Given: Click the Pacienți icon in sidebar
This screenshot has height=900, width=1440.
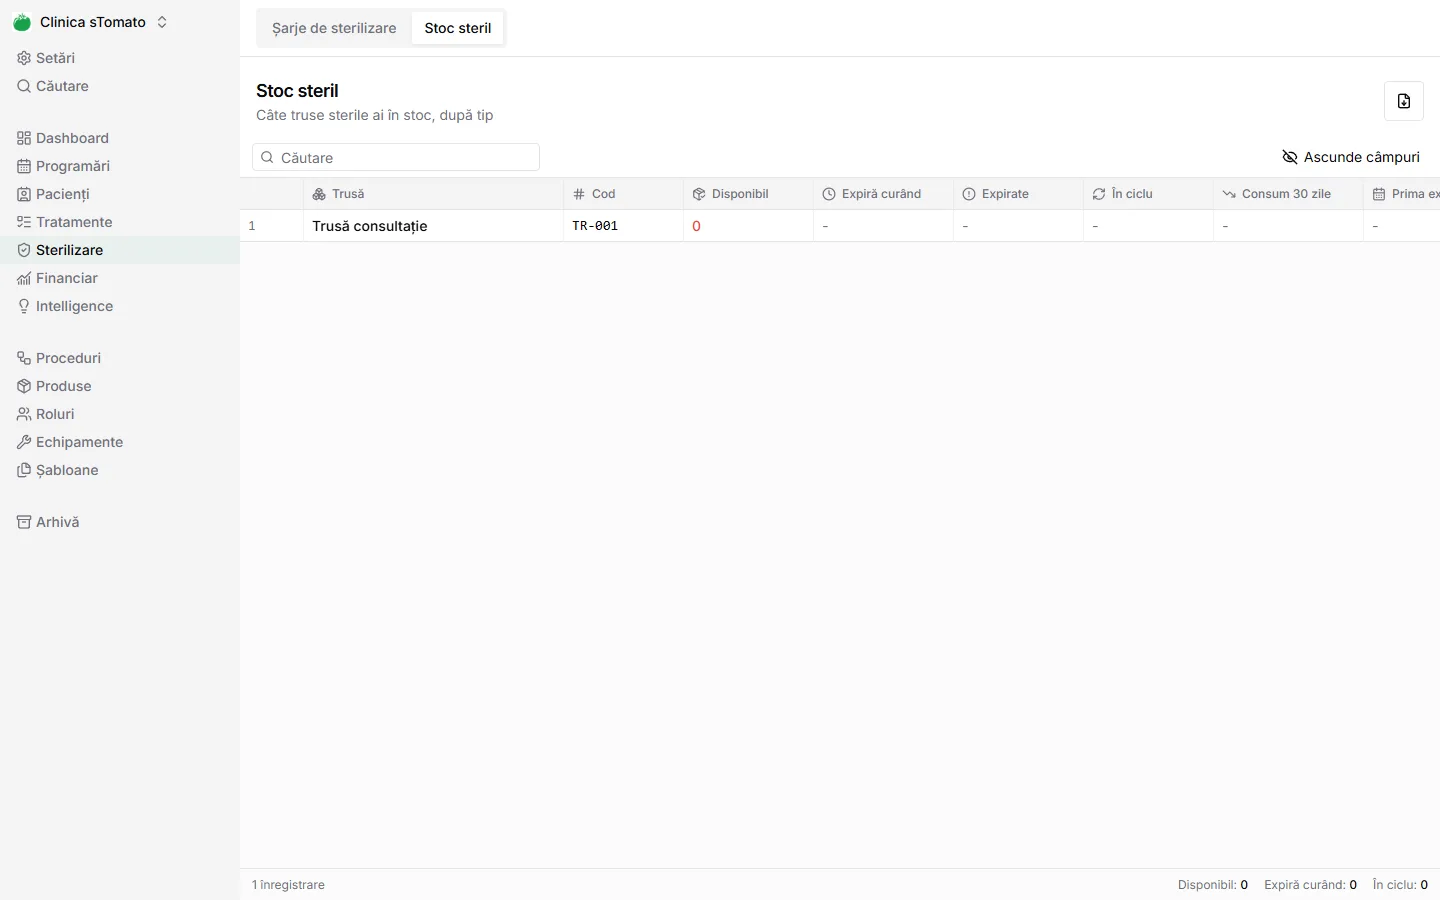Looking at the screenshot, I should pos(24,194).
